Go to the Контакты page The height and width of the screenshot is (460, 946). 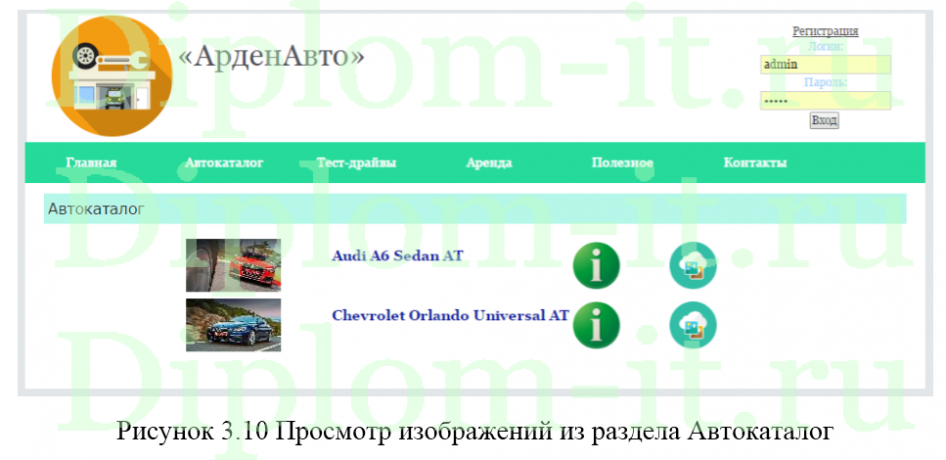(755, 163)
